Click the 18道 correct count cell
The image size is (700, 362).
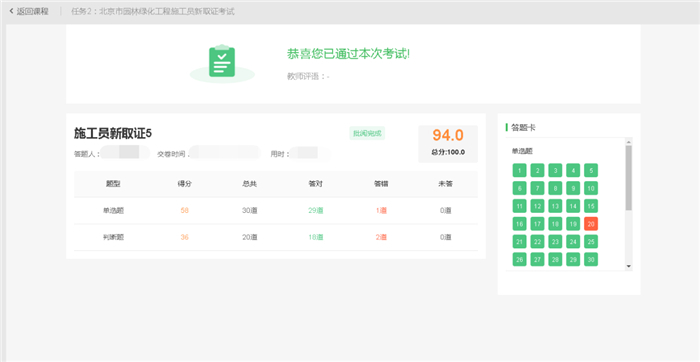point(316,237)
